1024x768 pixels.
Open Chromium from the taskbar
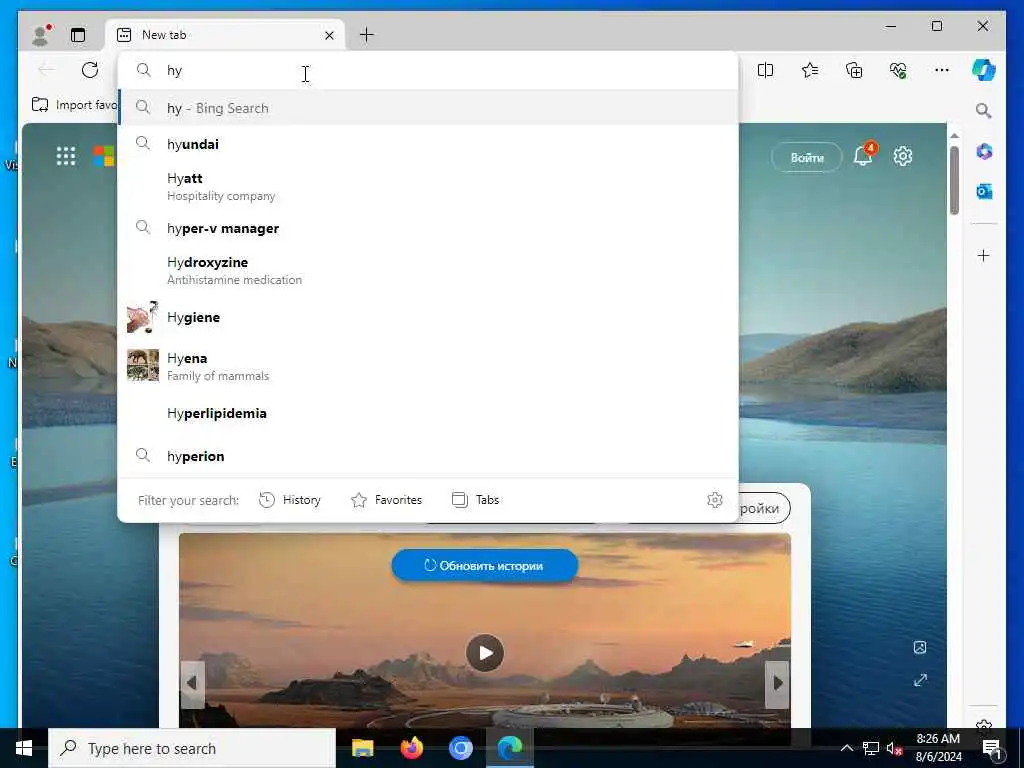coord(460,748)
